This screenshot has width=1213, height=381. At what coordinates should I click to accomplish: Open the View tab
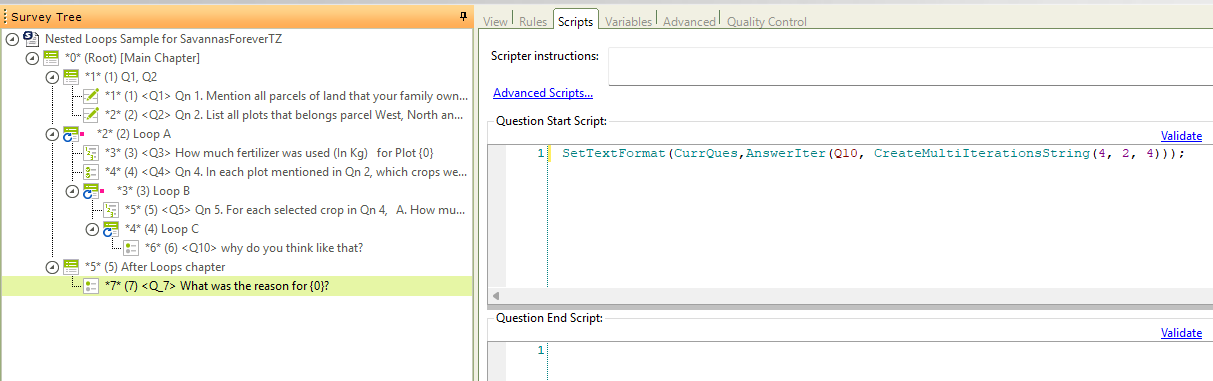495,21
